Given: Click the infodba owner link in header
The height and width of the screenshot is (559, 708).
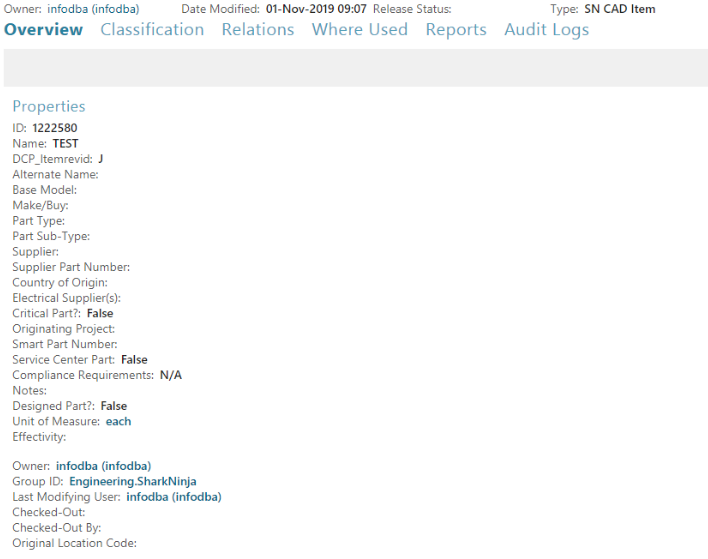Looking at the screenshot, I should pyautogui.click(x=93, y=9).
